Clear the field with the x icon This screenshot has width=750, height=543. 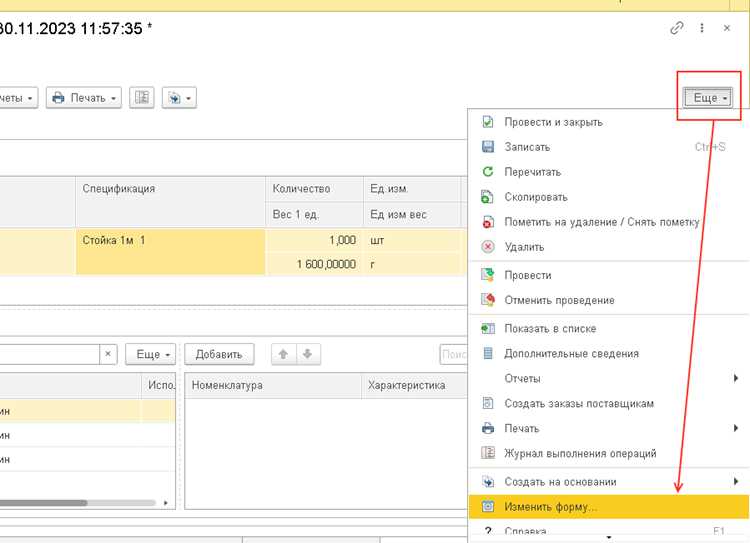[108, 354]
